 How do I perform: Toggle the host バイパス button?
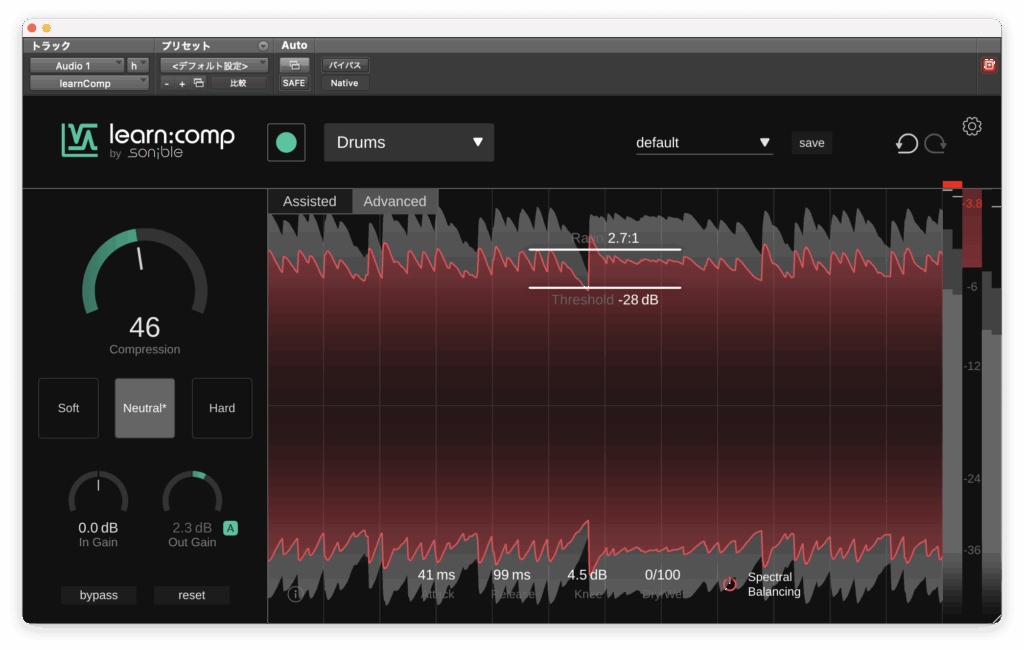click(x=345, y=65)
